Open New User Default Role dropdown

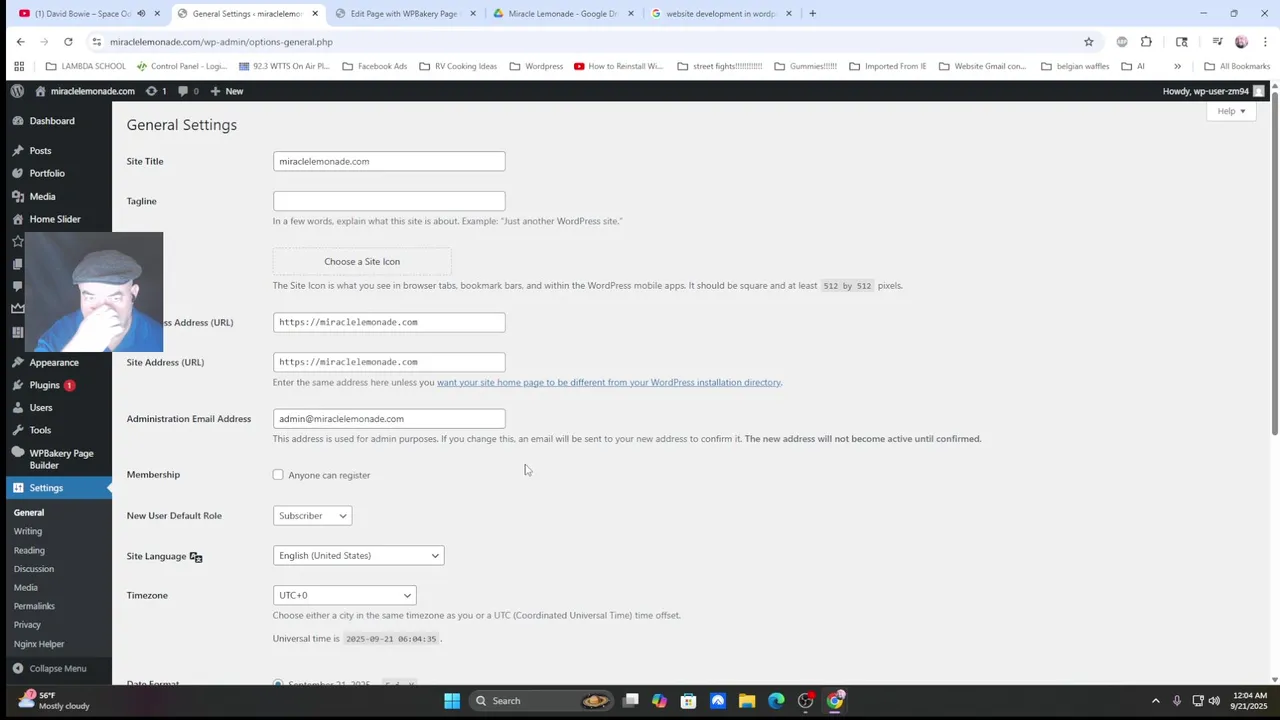tap(312, 516)
